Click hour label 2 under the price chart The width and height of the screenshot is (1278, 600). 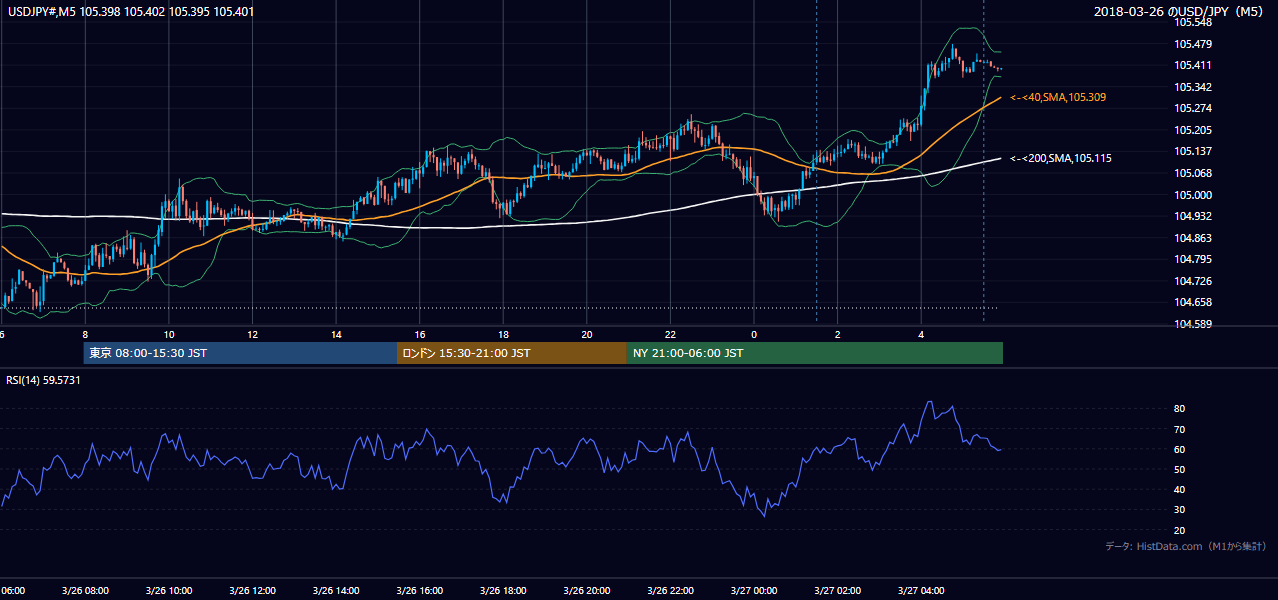point(837,334)
